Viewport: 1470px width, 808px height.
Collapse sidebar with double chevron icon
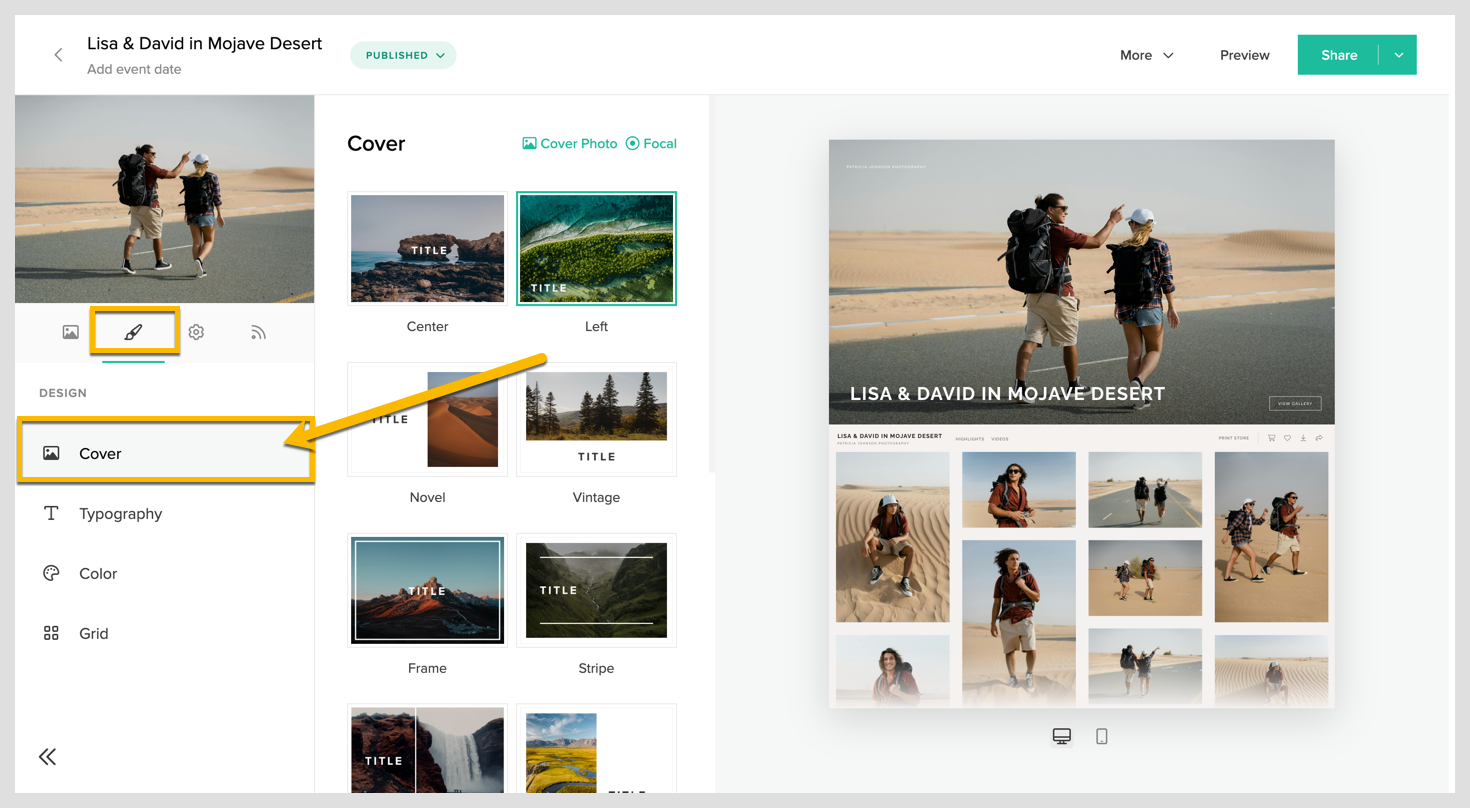tap(47, 757)
